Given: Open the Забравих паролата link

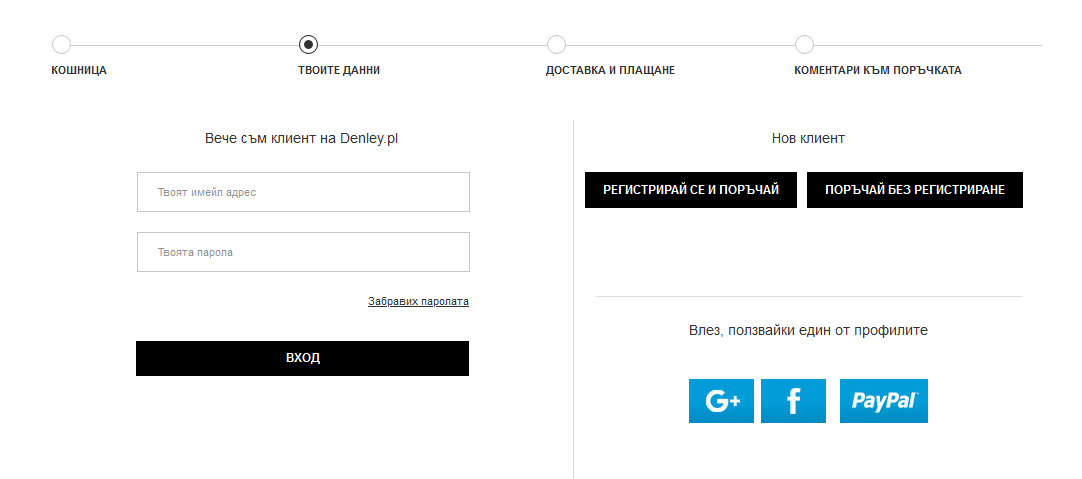Looking at the screenshot, I should coord(418,301).
